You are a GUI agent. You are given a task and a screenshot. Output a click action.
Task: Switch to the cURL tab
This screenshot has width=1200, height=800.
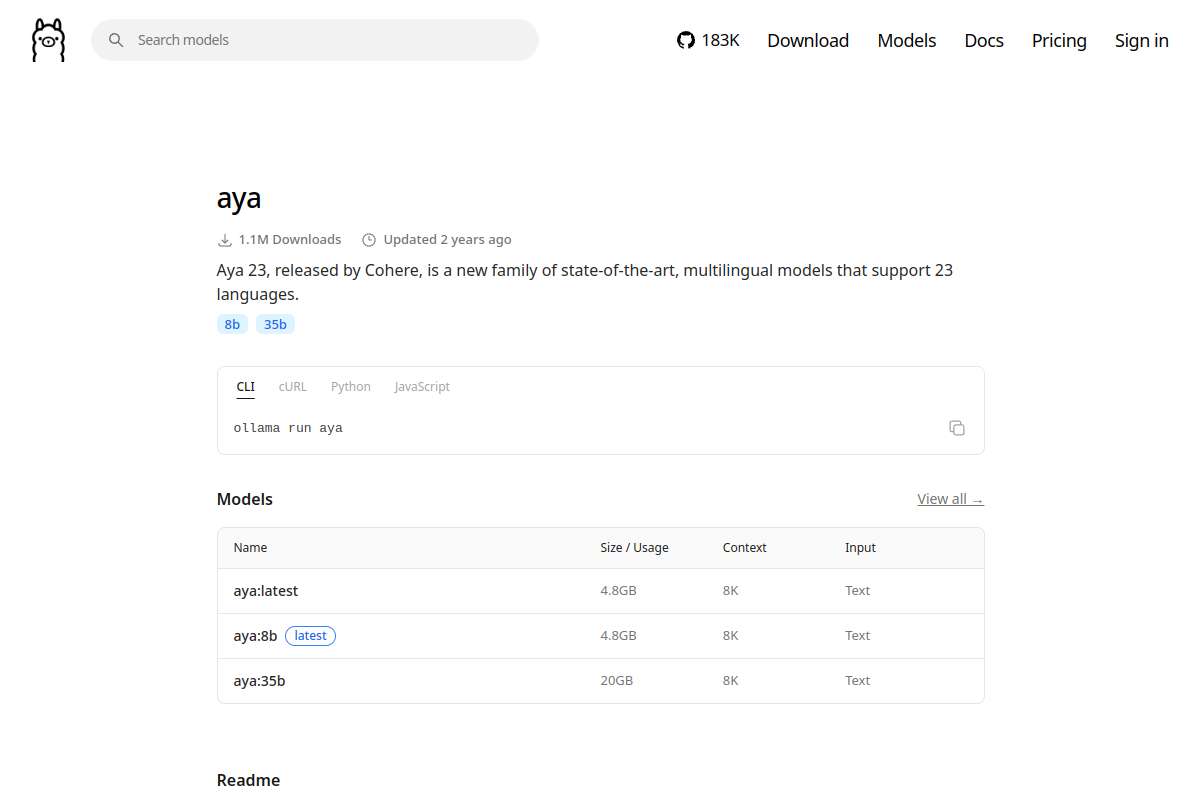click(293, 387)
